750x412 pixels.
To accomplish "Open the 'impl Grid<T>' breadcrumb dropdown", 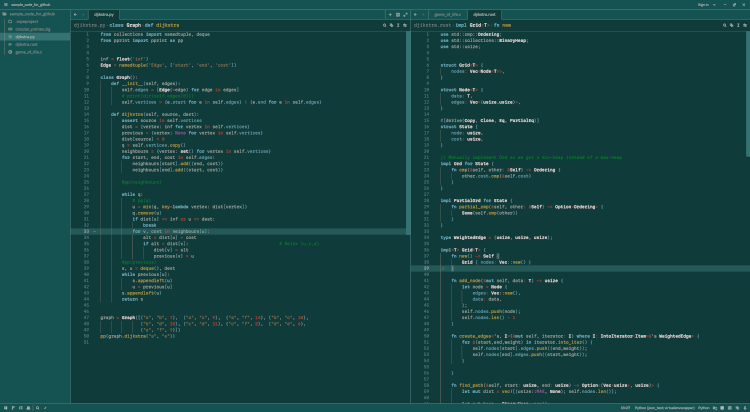I will click(472, 25).
